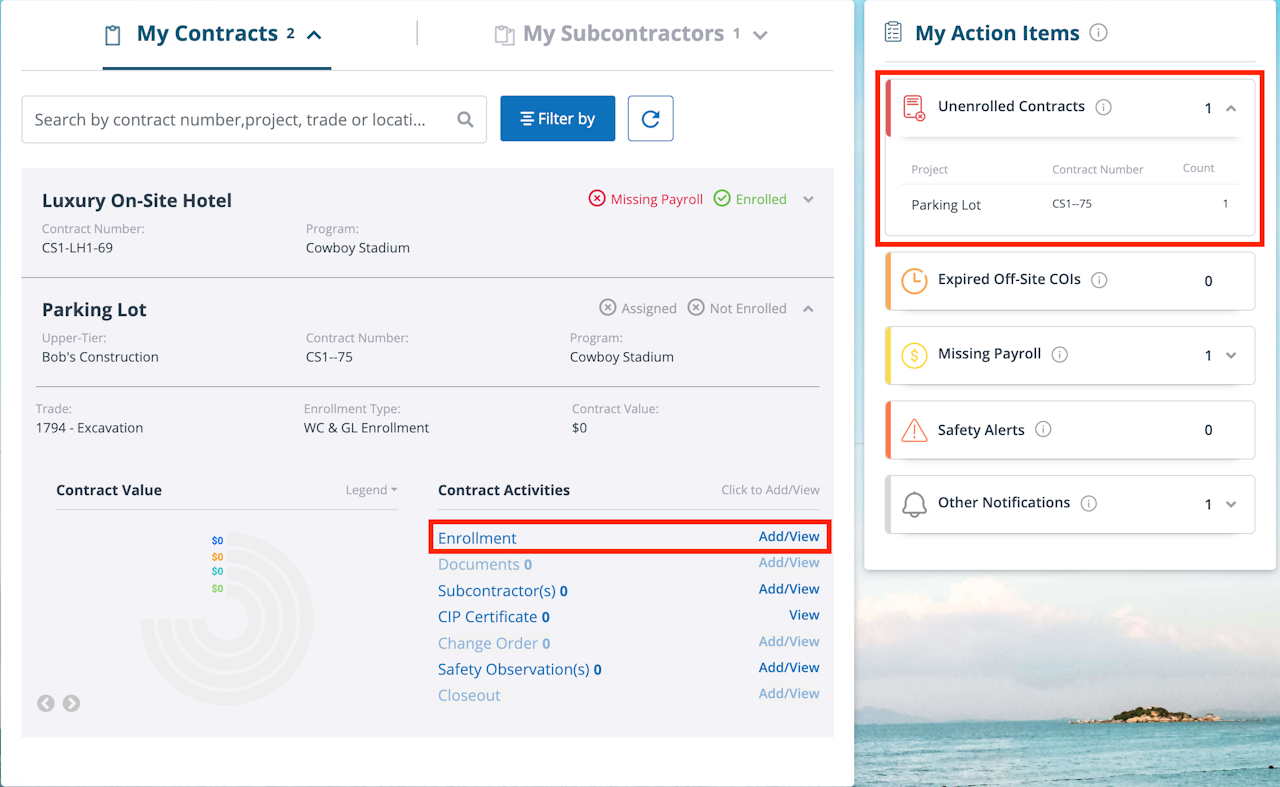Go to previous chart with left arrow

coord(46,703)
